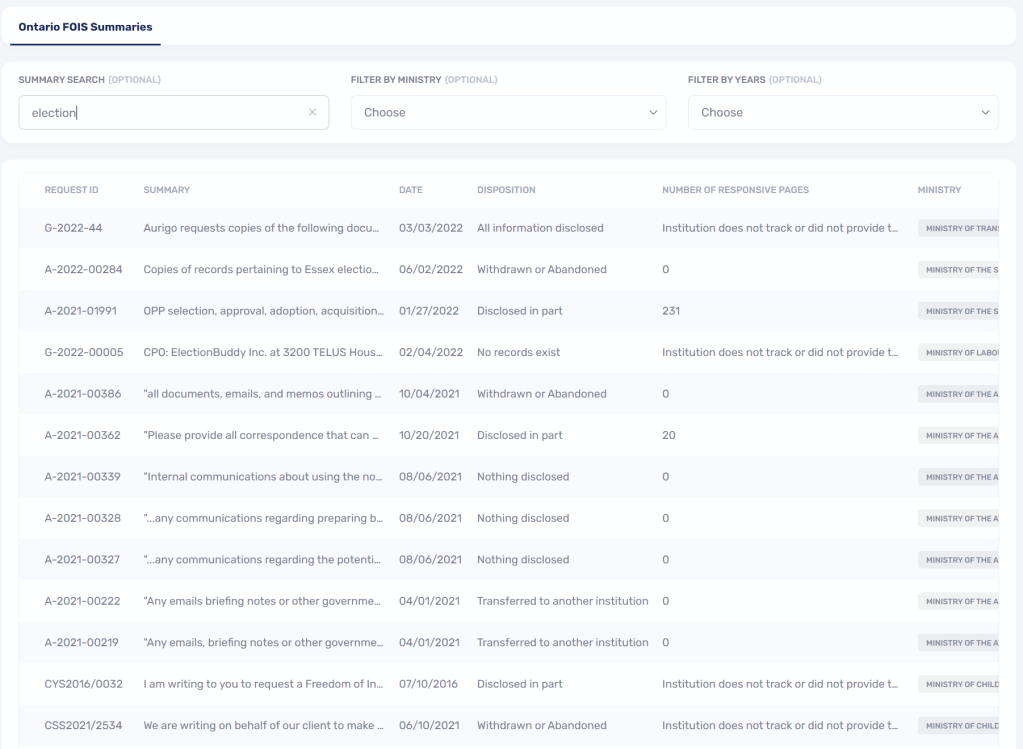Click the Filter by Ministry chevron arrow
This screenshot has height=749, width=1023.
[653, 113]
